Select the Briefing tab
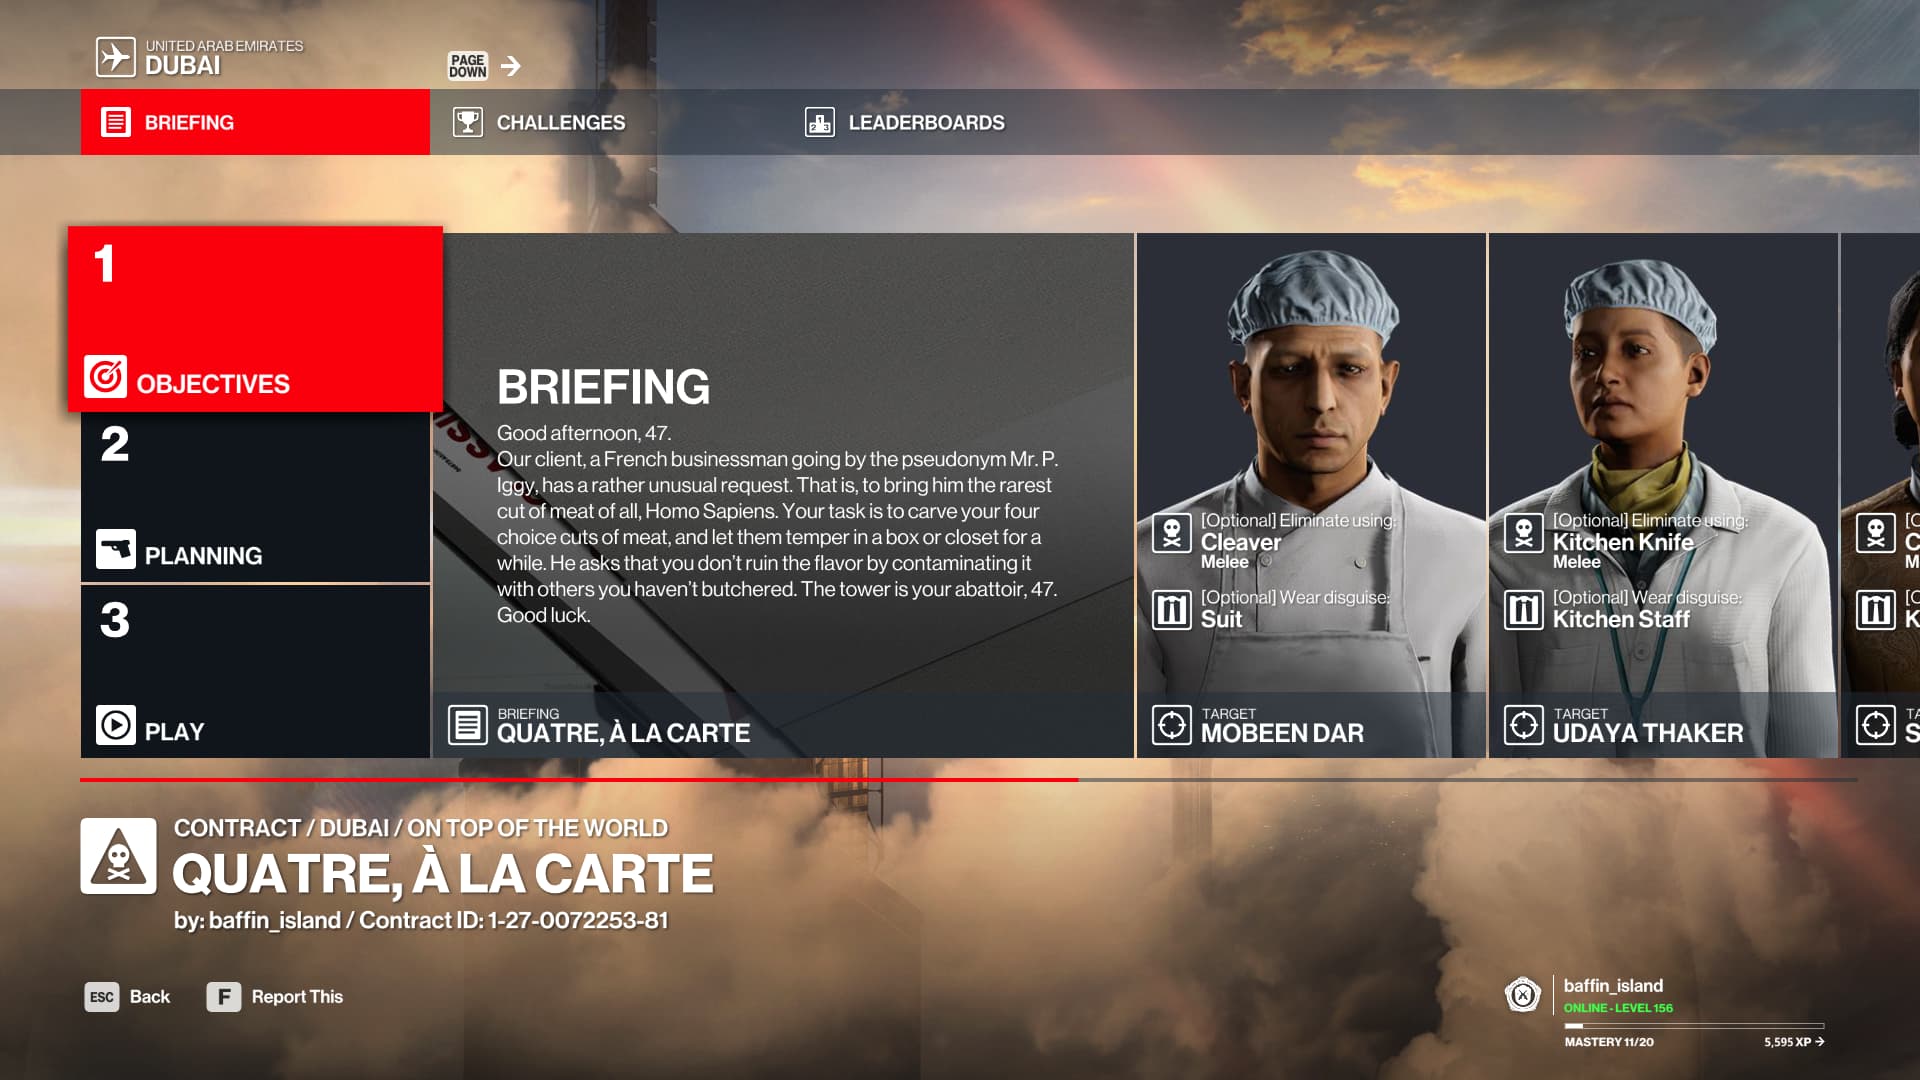This screenshot has width=1920, height=1080. 255,122
